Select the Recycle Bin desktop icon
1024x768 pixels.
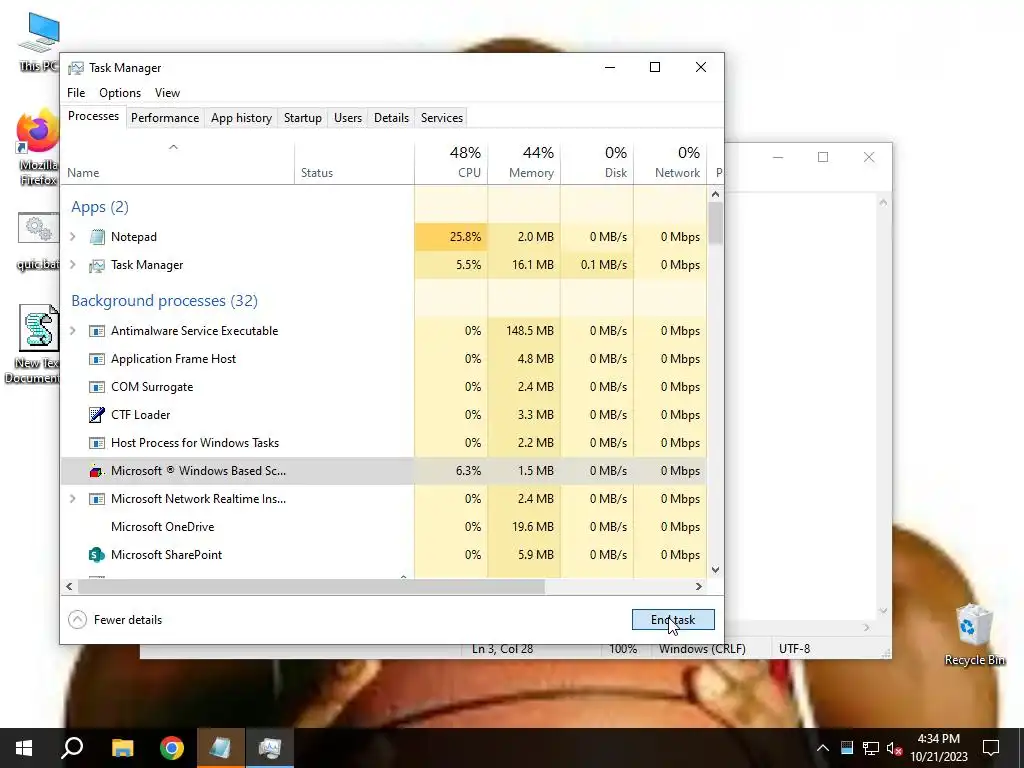pyautogui.click(x=974, y=635)
